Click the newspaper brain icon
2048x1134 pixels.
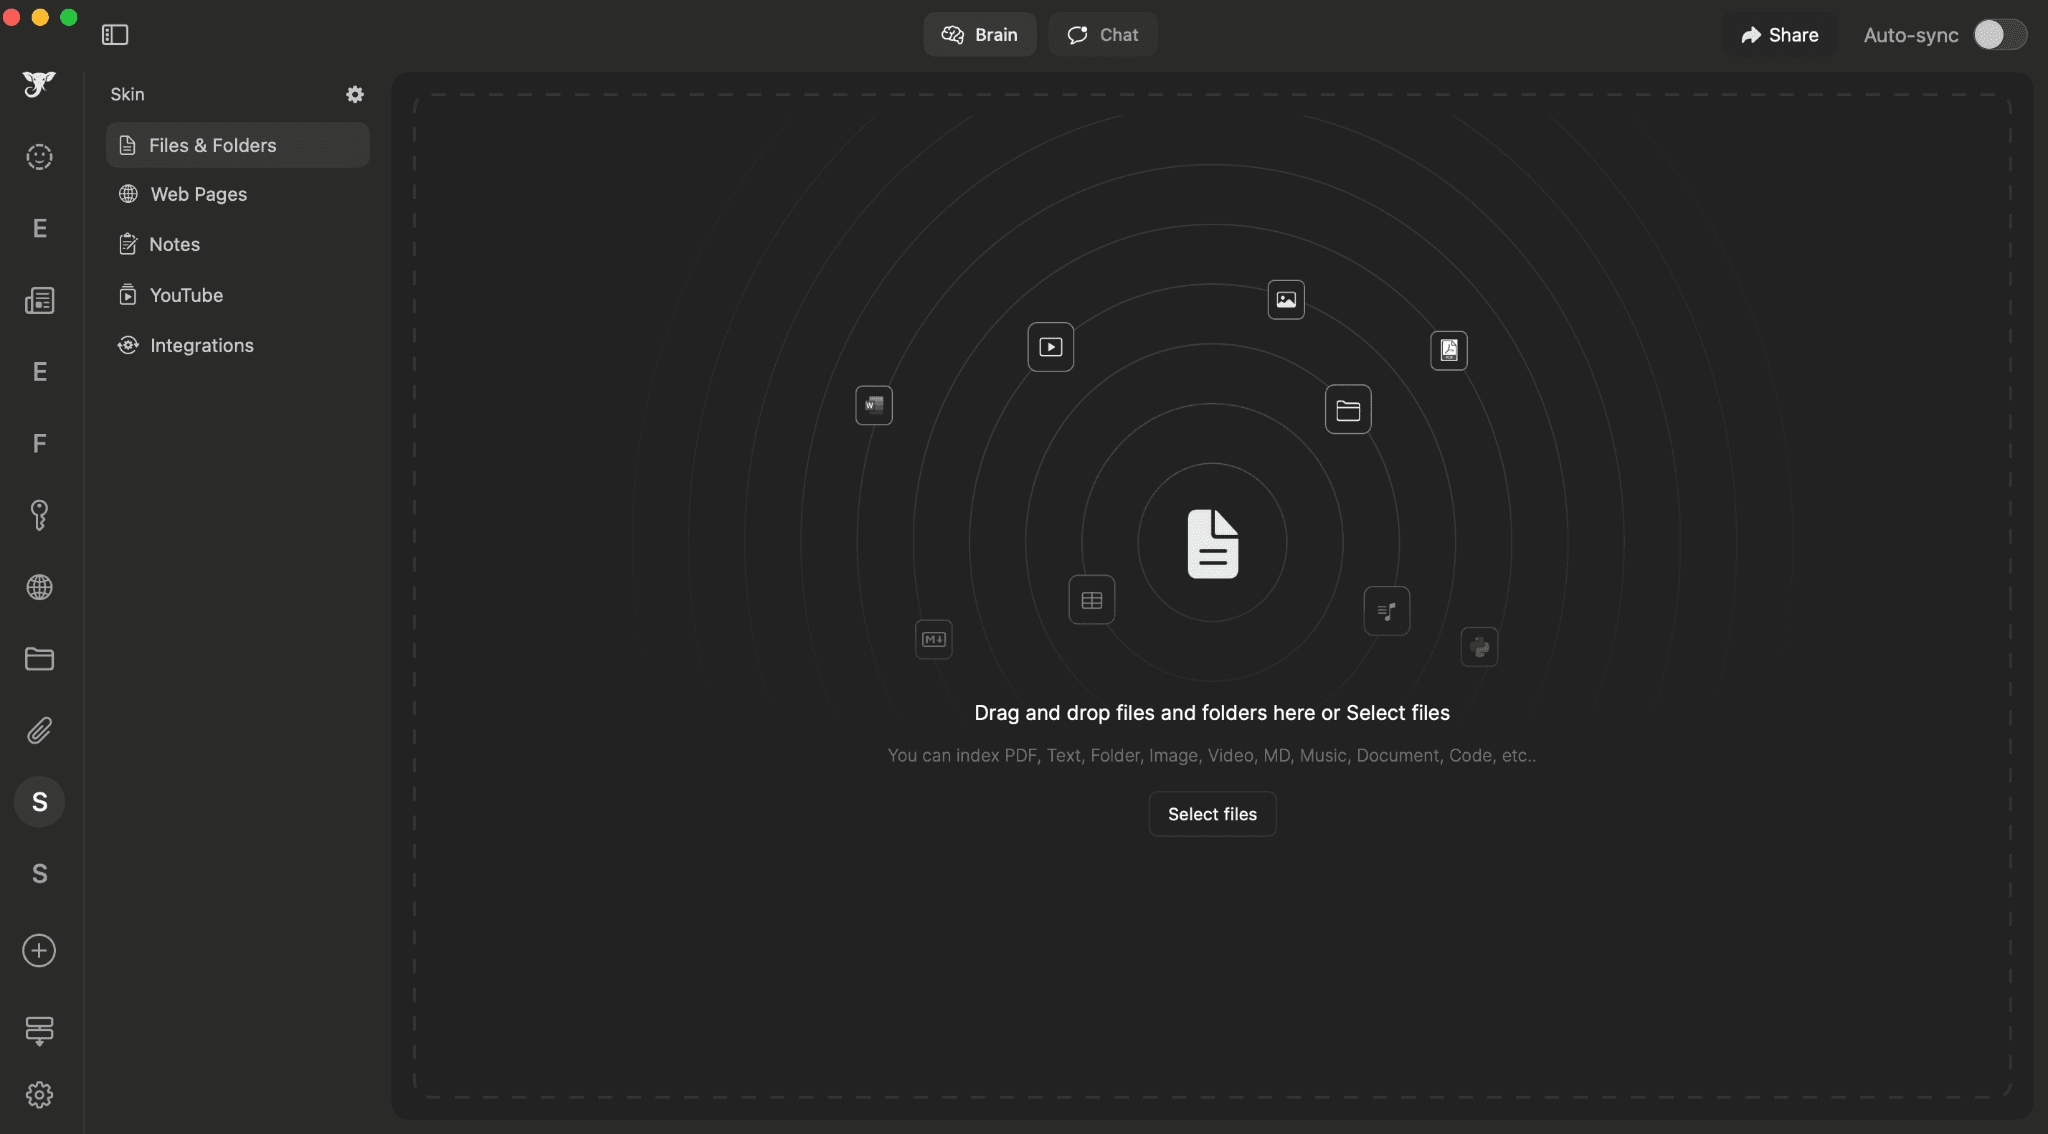coord(39,300)
